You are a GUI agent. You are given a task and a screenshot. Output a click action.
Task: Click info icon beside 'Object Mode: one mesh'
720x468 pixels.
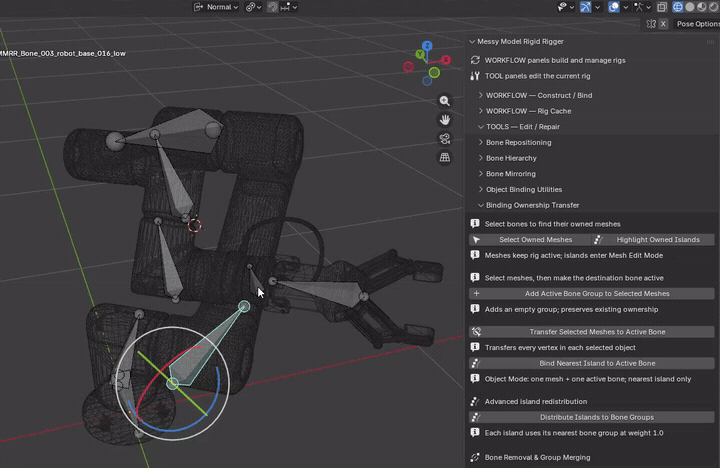coord(475,378)
